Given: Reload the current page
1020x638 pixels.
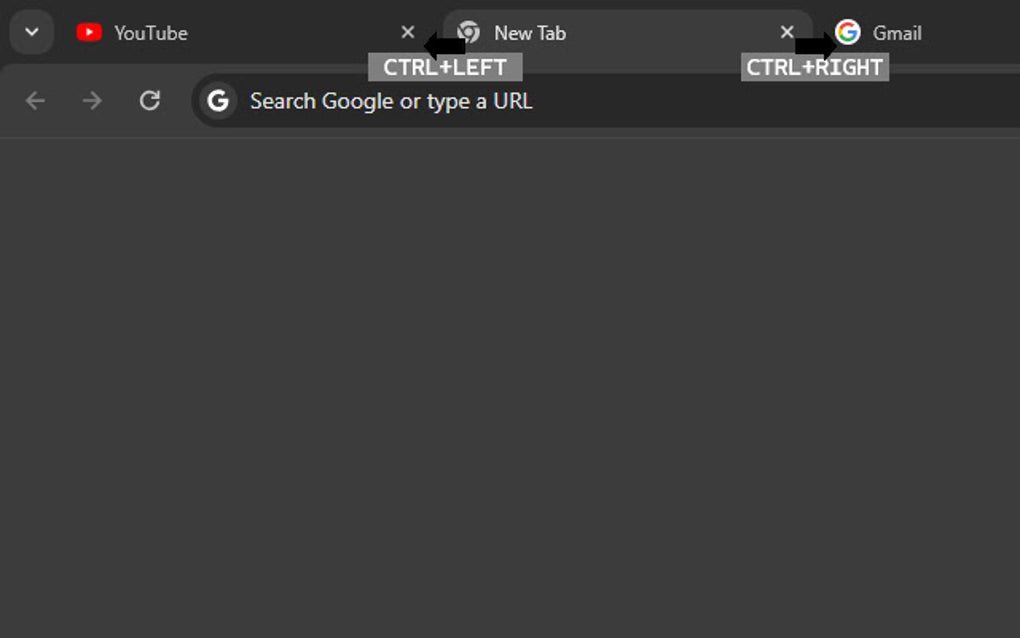Looking at the screenshot, I should [x=150, y=101].
